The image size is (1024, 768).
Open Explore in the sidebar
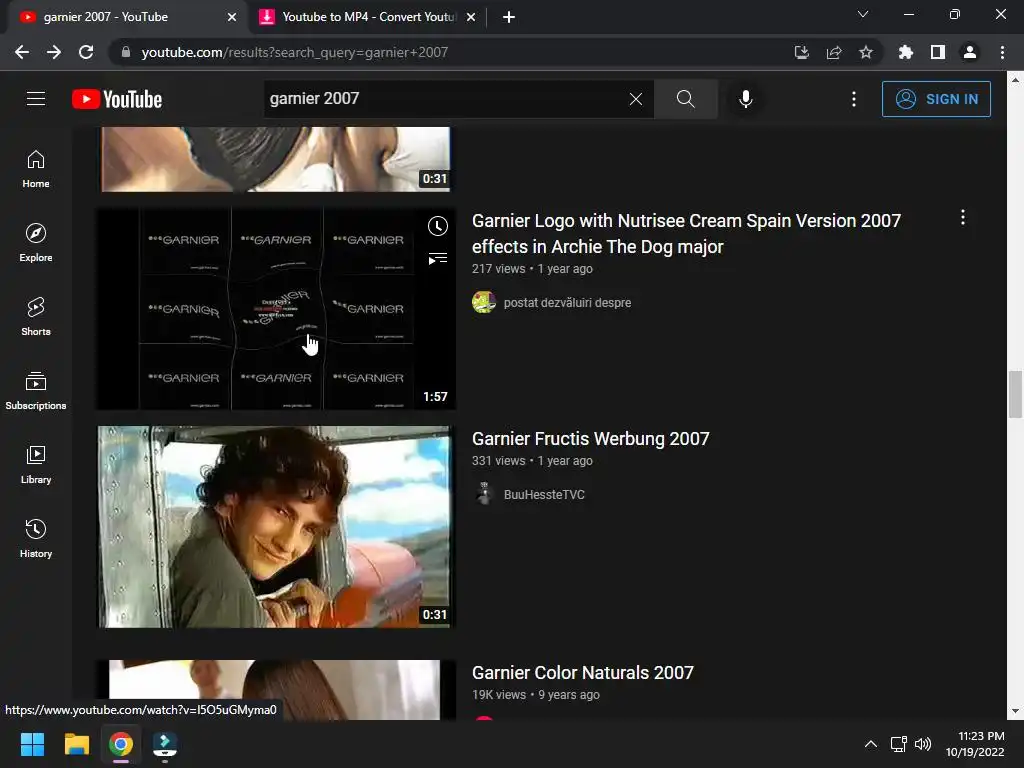(x=36, y=242)
